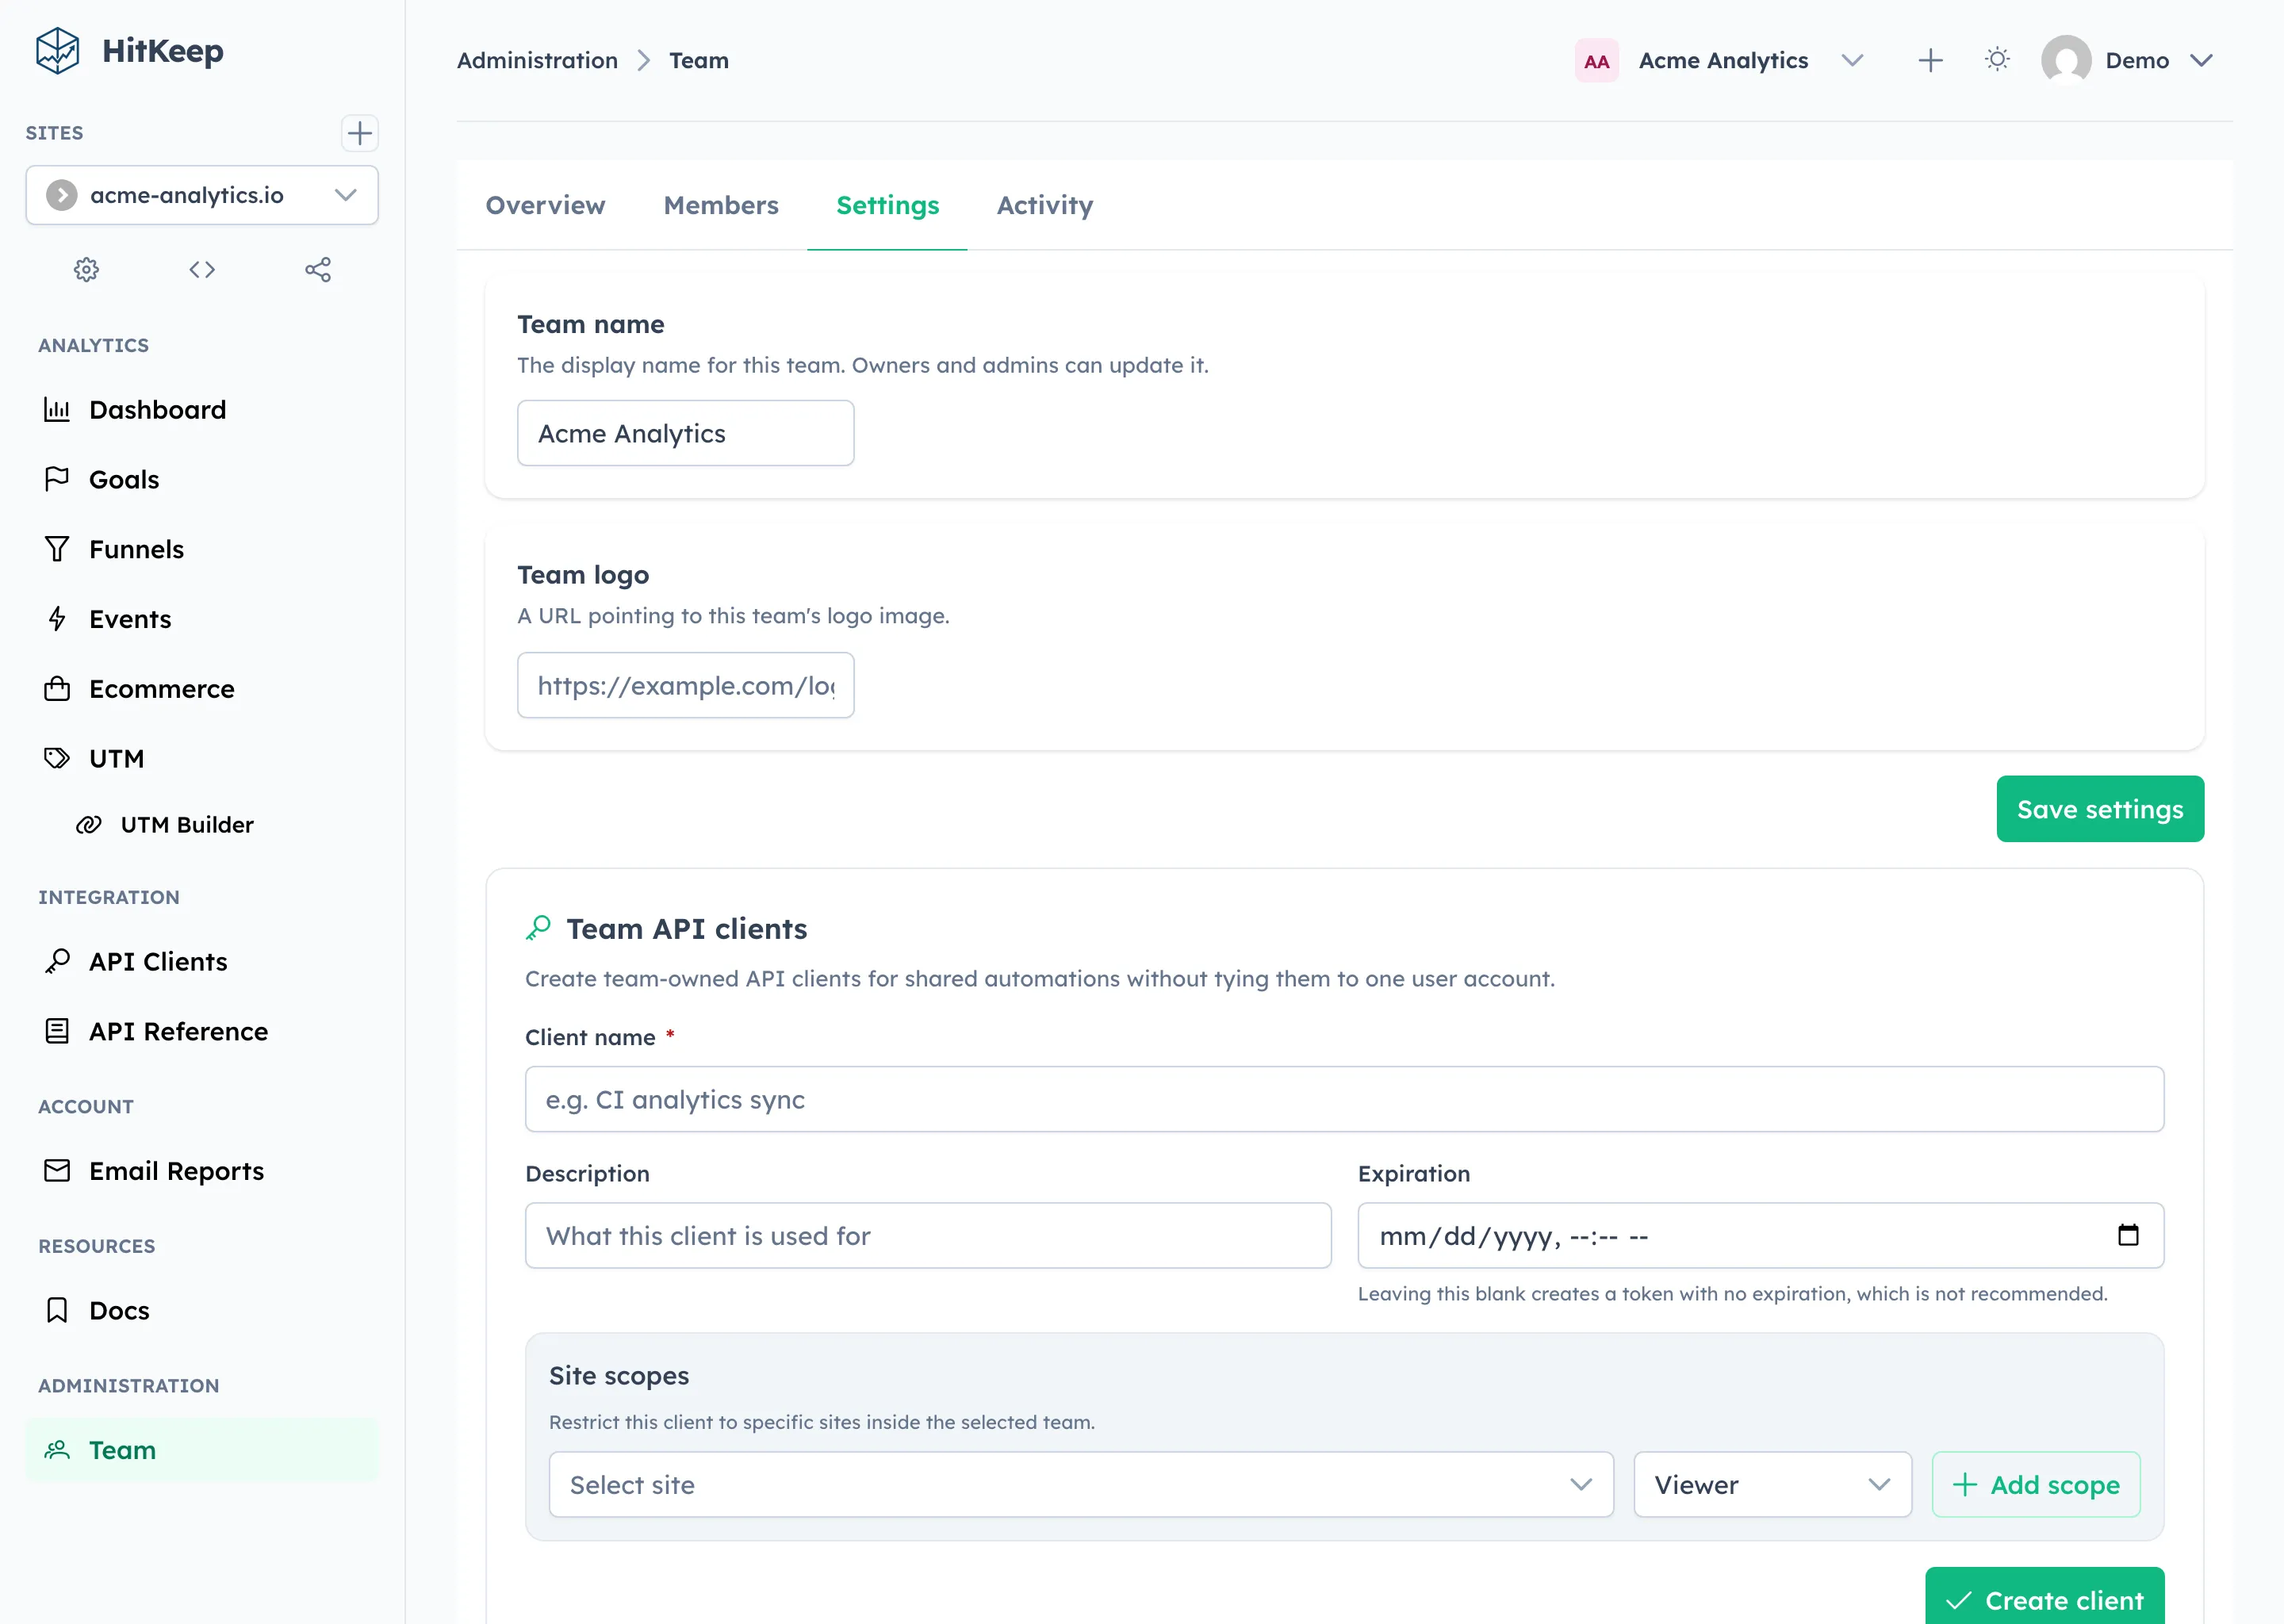Click the API Clients magnifier icon
2284x1624 pixels.
[x=57, y=961]
